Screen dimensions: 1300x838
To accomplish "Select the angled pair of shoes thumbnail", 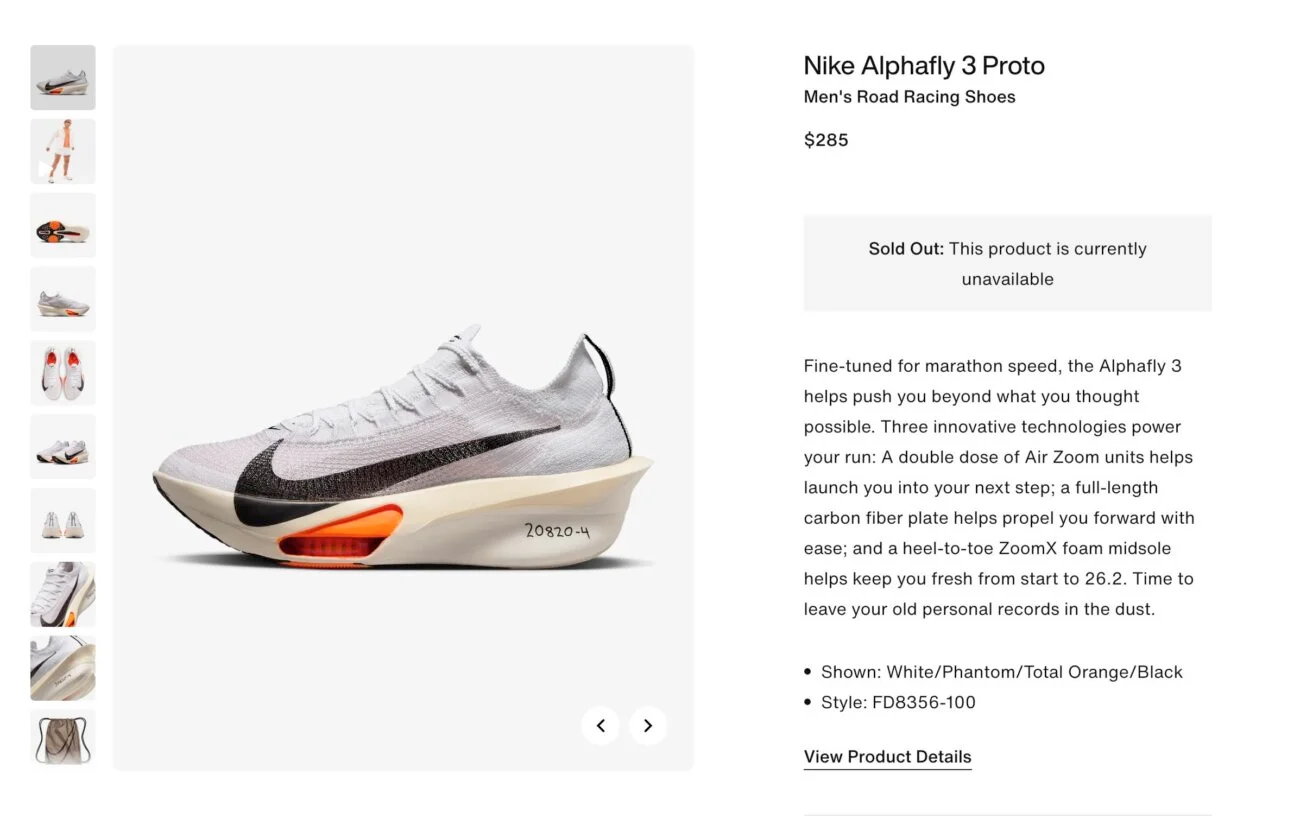I will [63, 447].
